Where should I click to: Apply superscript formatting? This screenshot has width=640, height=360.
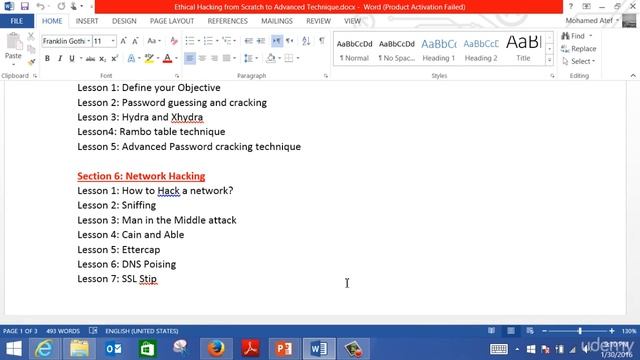tap(115, 59)
